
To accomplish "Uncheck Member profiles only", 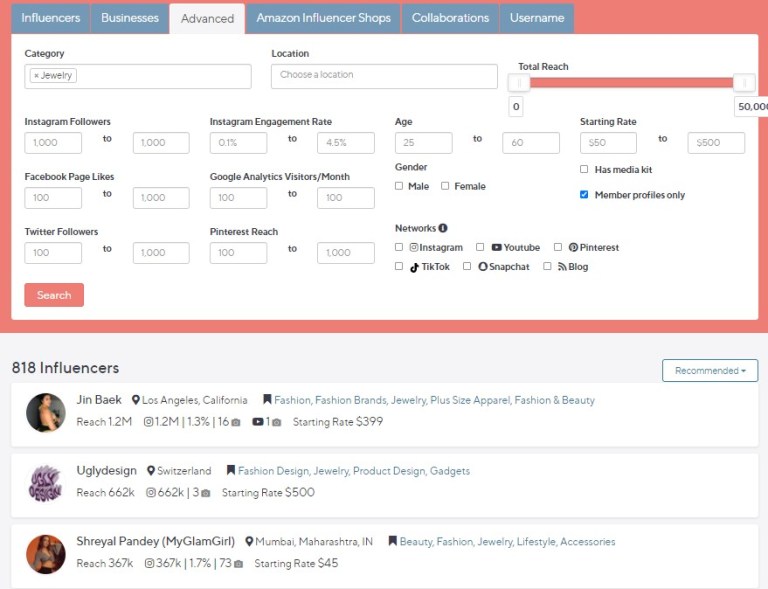I will tap(584, 195).
